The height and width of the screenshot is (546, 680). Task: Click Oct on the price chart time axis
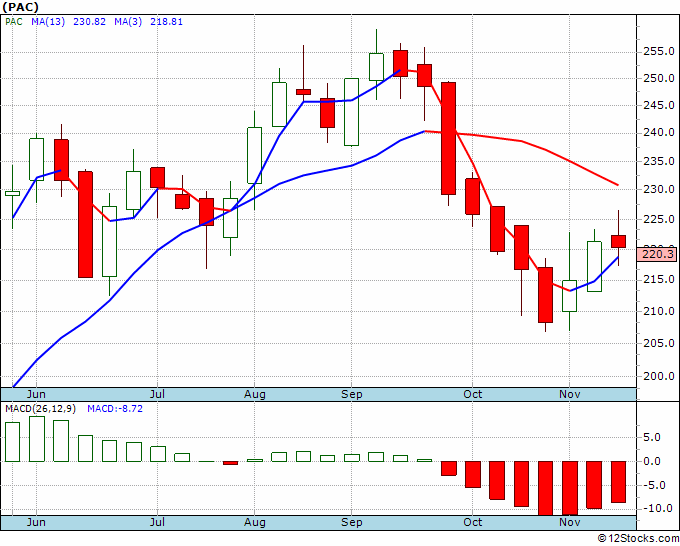[x=472, y=394]
